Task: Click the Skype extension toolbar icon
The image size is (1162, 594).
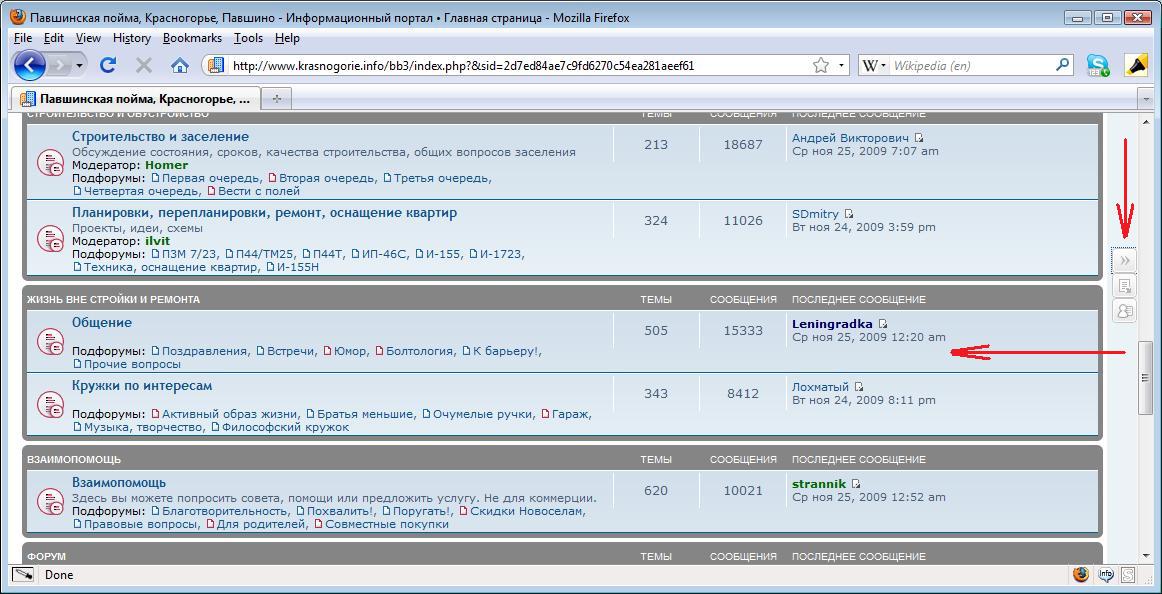Action: tap(1098, 65)
